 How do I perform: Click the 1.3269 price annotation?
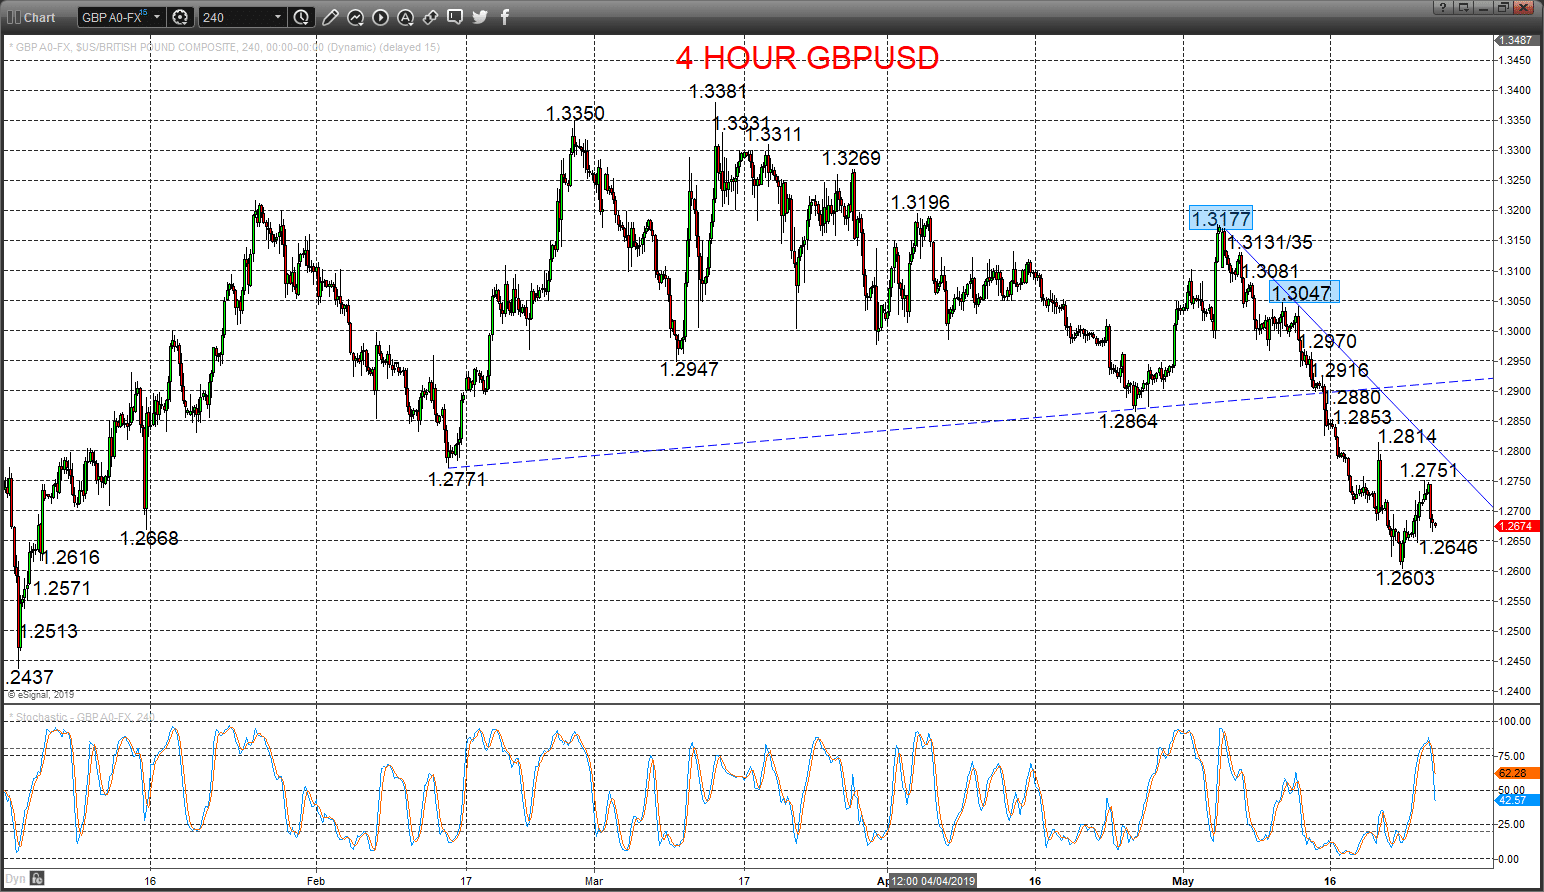click(x=851, y=158)
